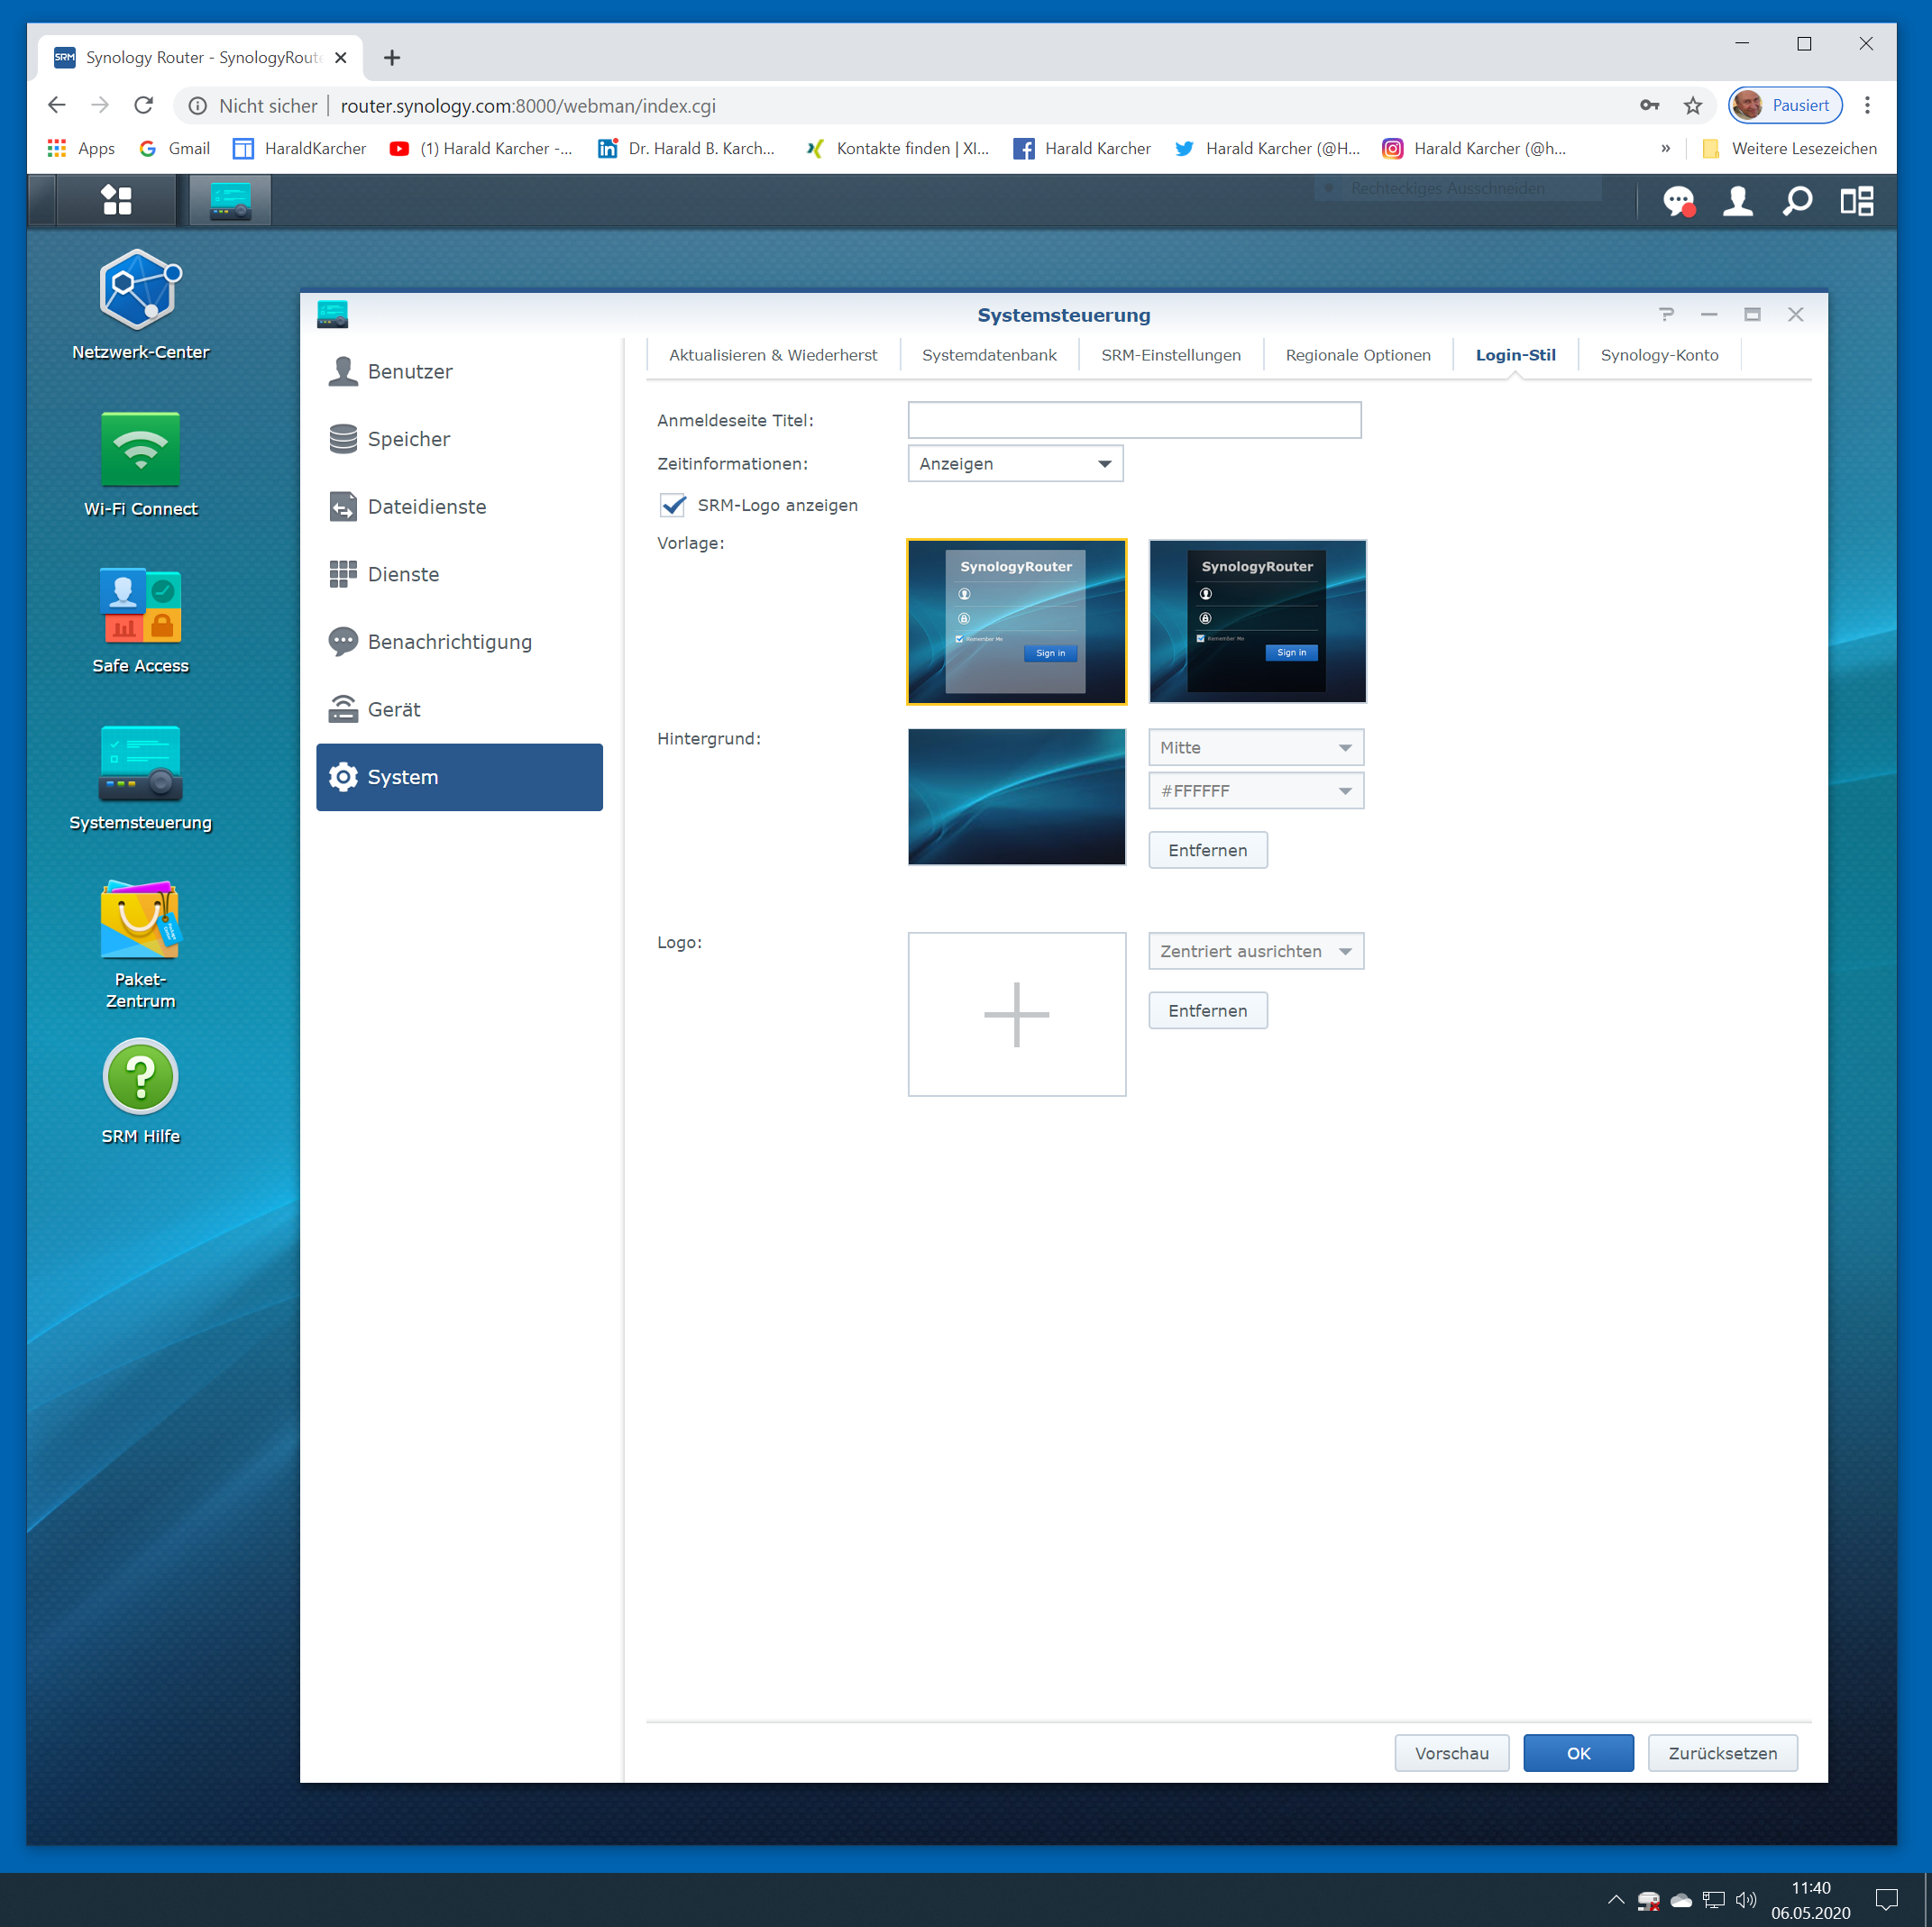This screenshot has height=1927, width=1932.
Task: Click the Anmeldeseite Titel text field
Action: click(1134, 420)
